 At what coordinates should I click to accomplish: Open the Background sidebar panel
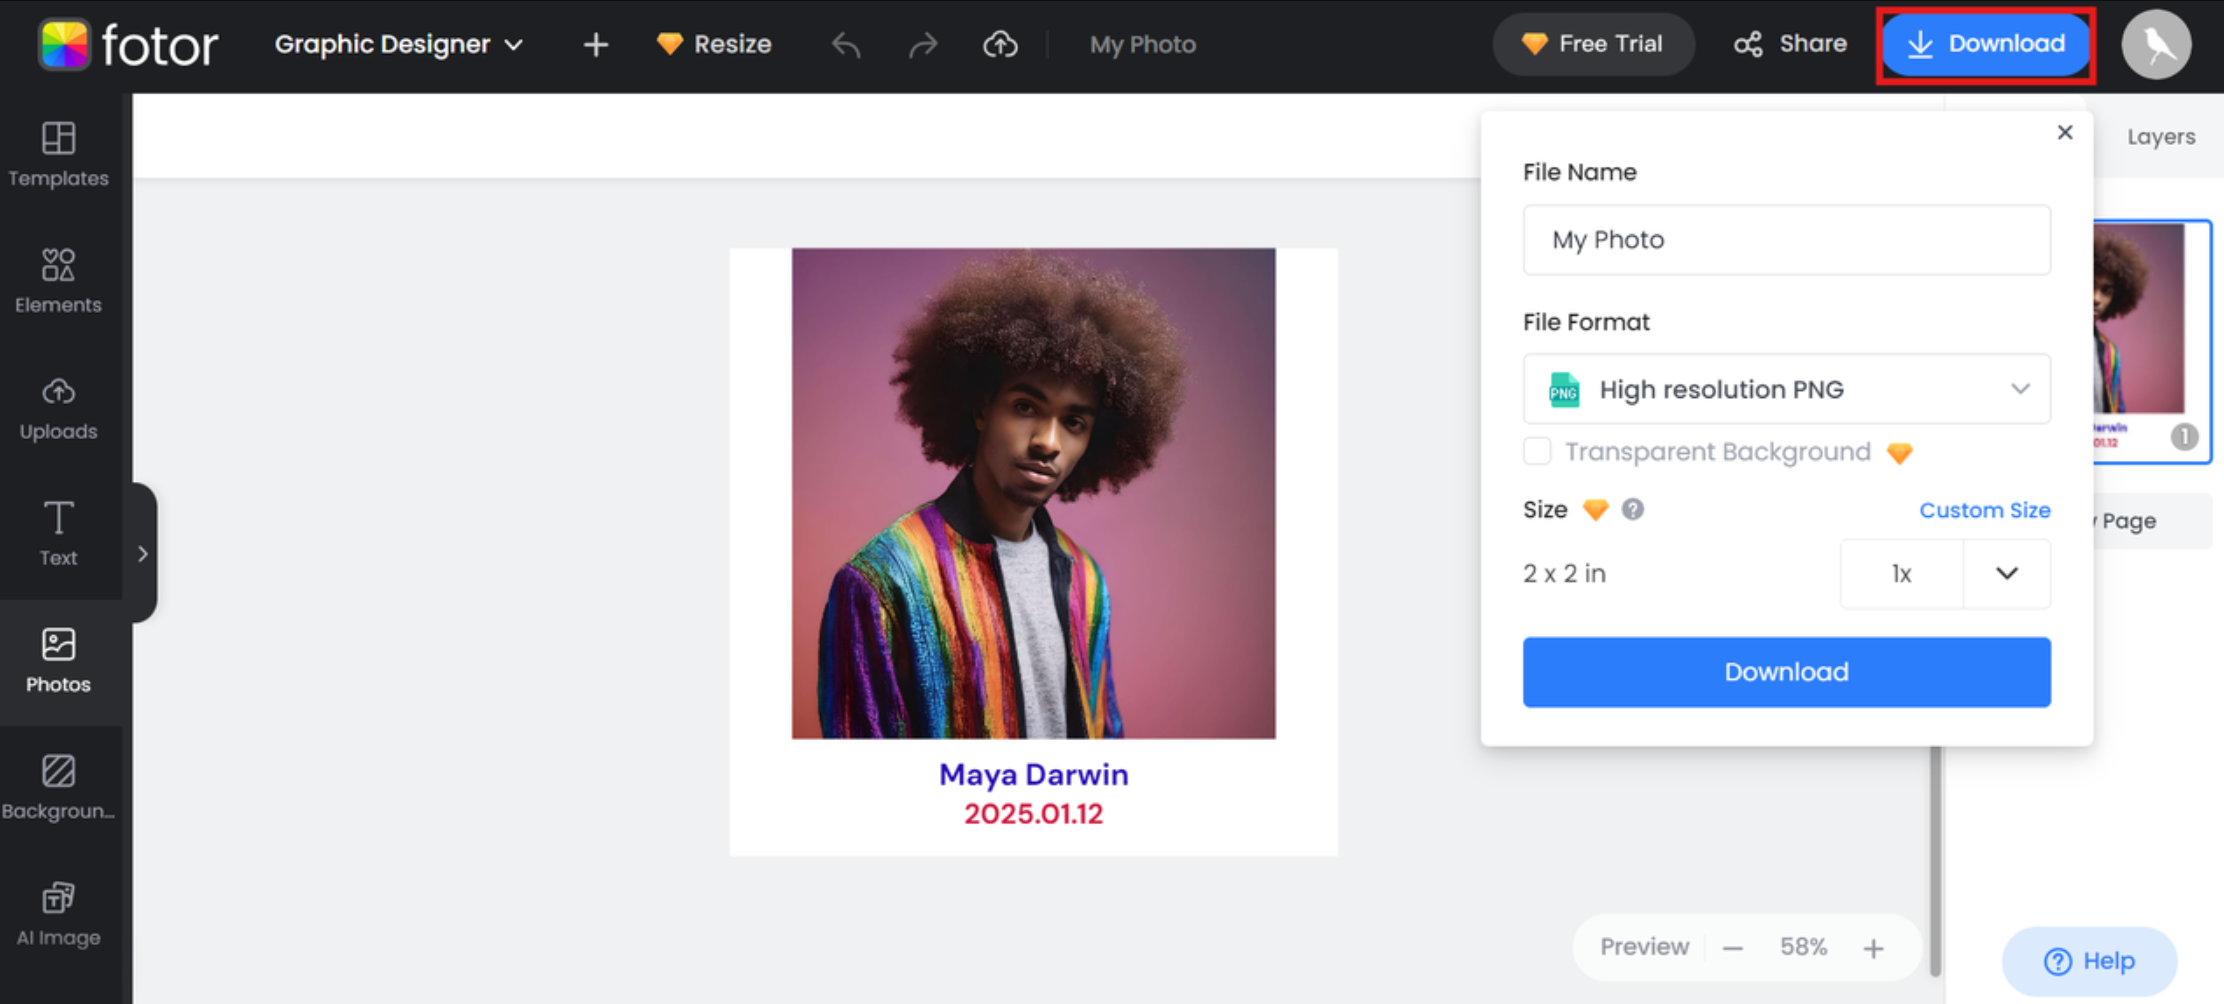[x=58, y=787]
